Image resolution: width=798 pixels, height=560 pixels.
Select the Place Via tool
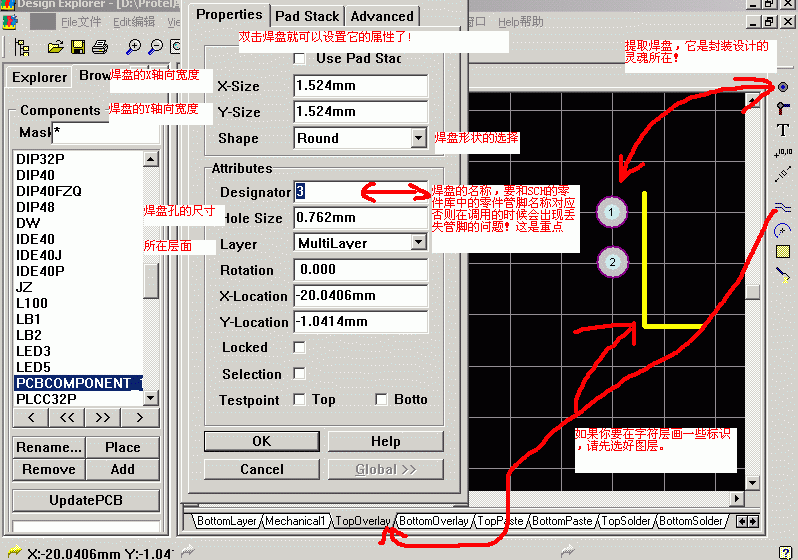783,108
